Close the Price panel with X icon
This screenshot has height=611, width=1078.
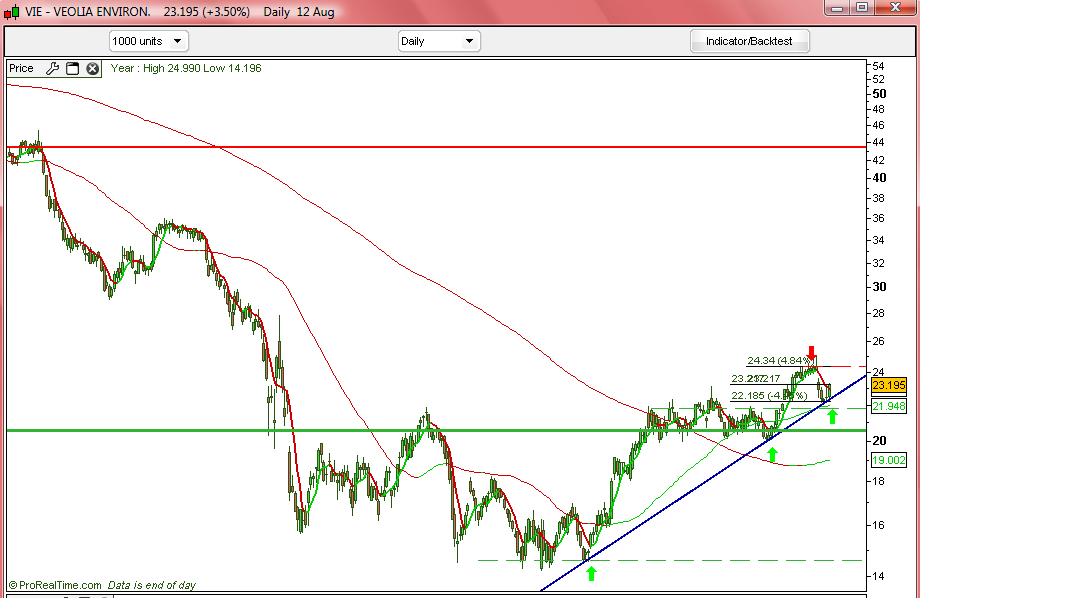coord(93,68)
